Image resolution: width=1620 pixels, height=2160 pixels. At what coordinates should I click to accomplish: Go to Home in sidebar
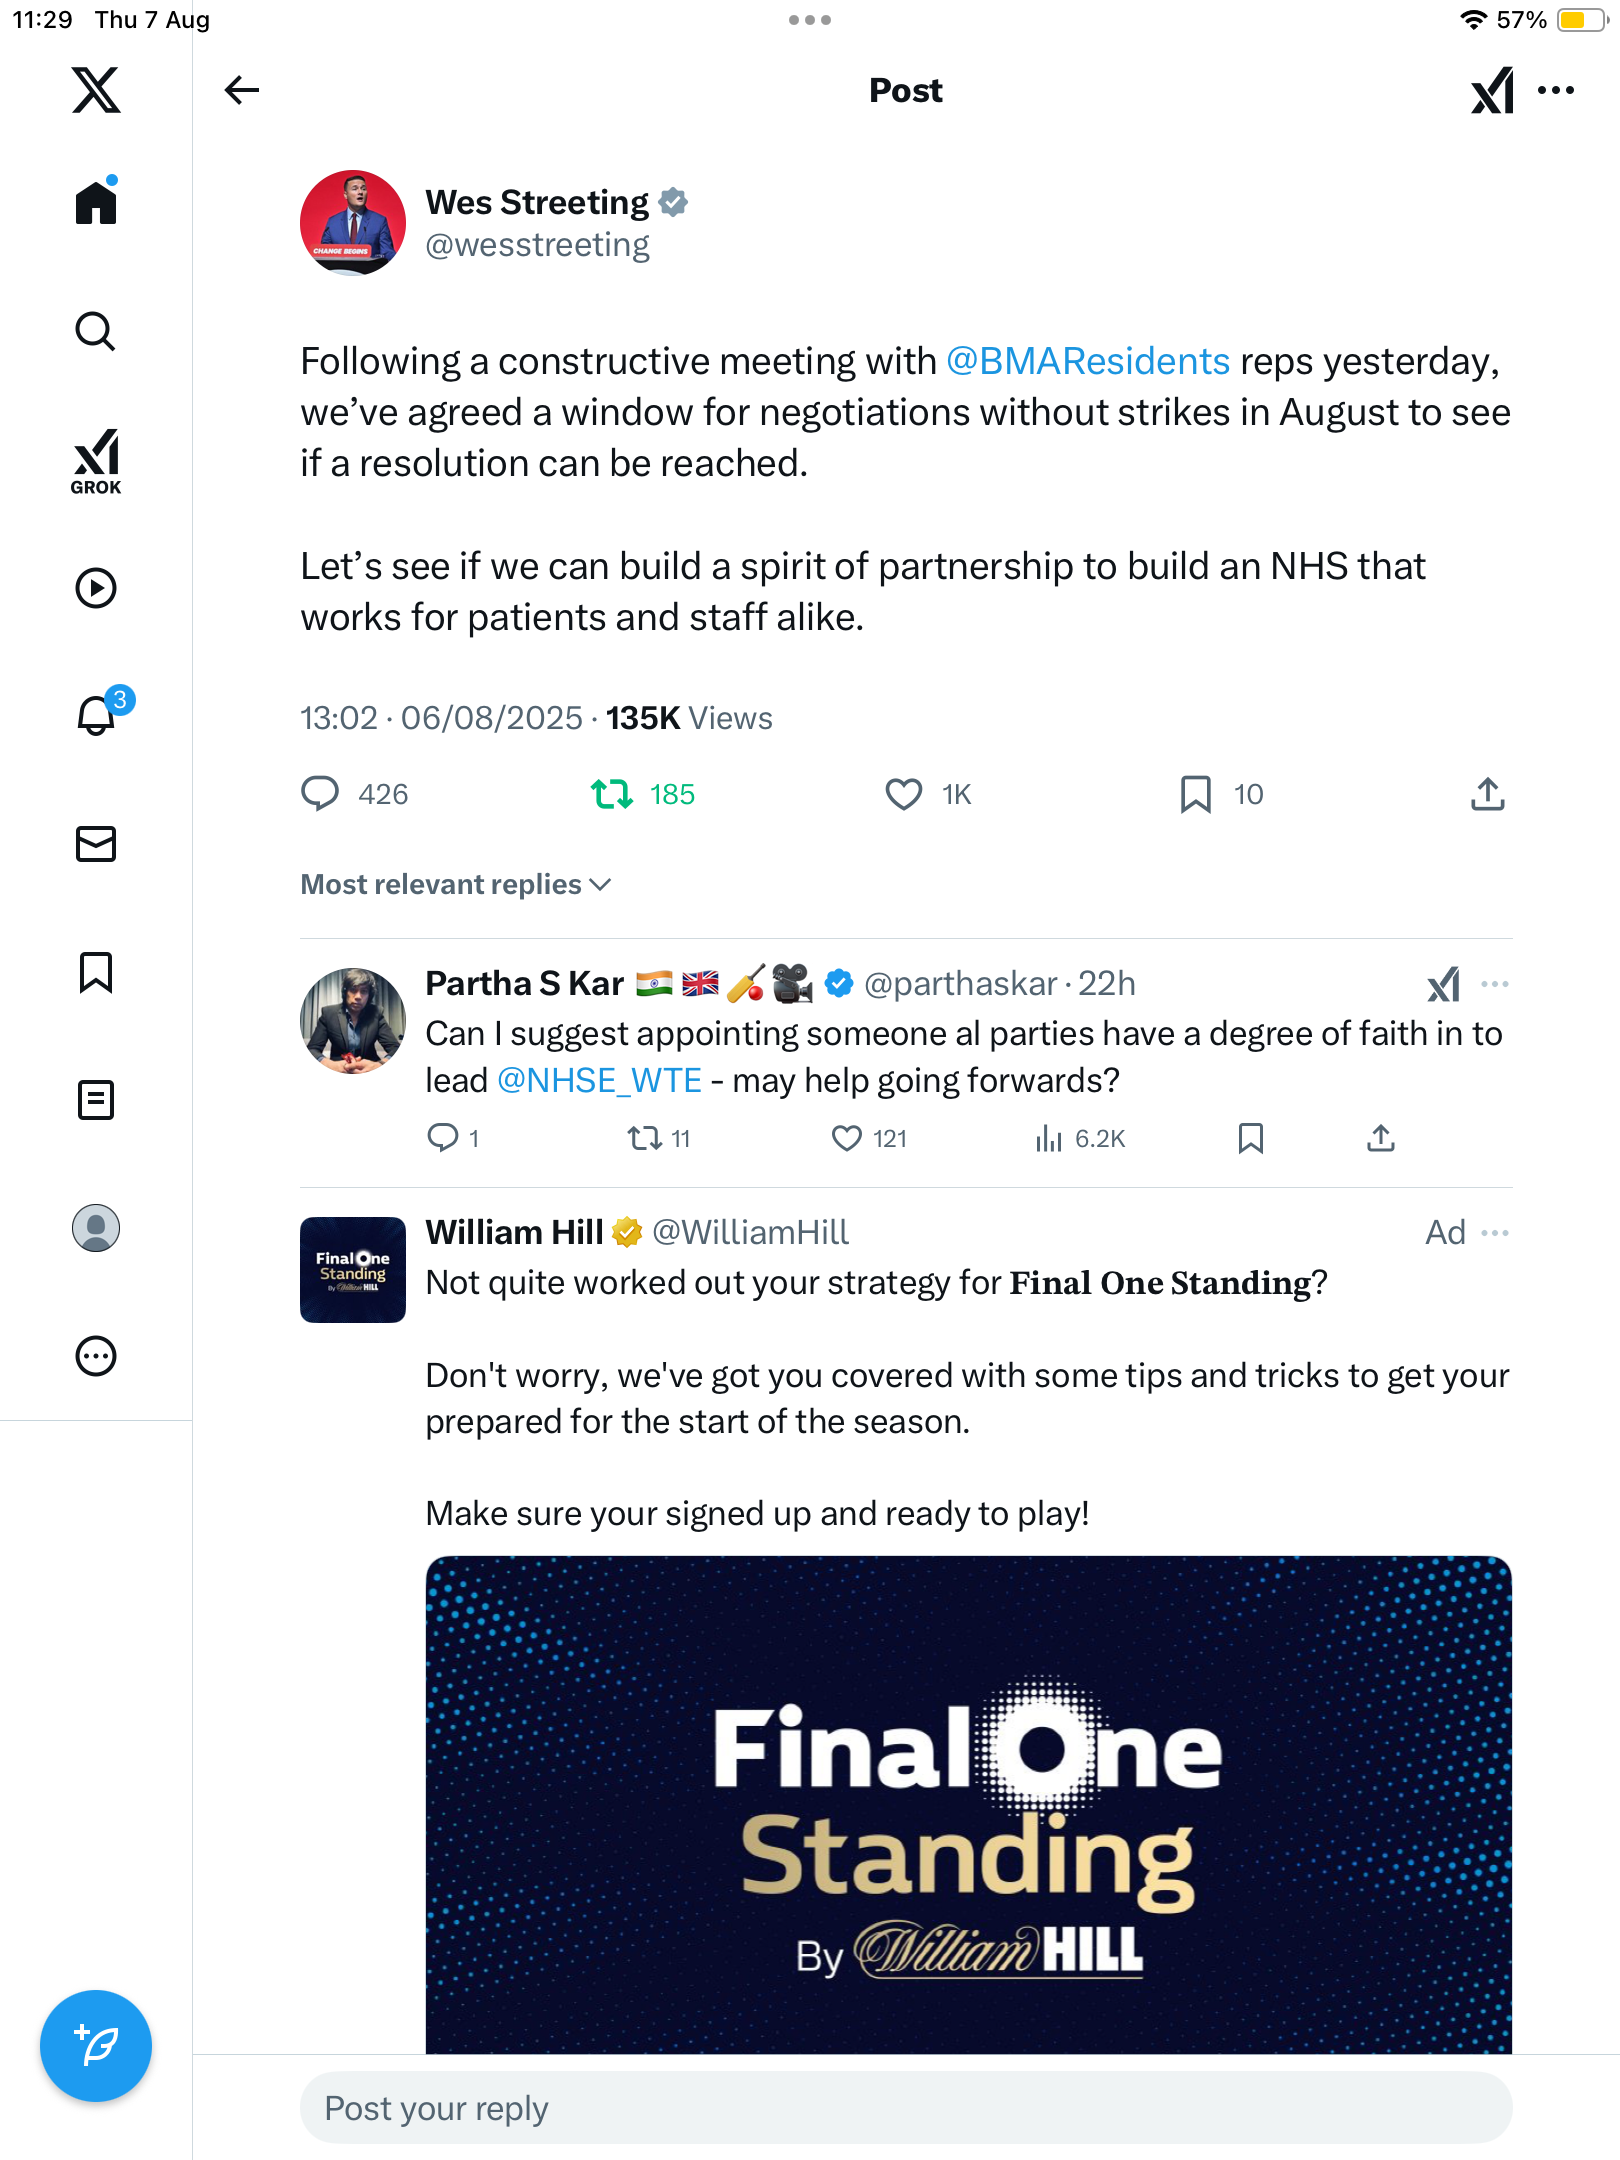pyautogui.click(x=96, y=203)
